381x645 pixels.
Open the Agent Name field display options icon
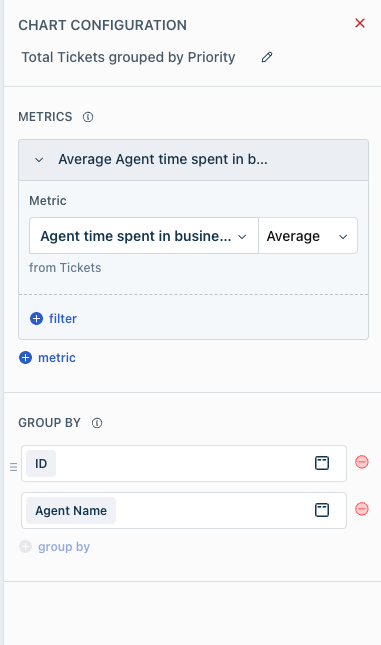(322, 510)
